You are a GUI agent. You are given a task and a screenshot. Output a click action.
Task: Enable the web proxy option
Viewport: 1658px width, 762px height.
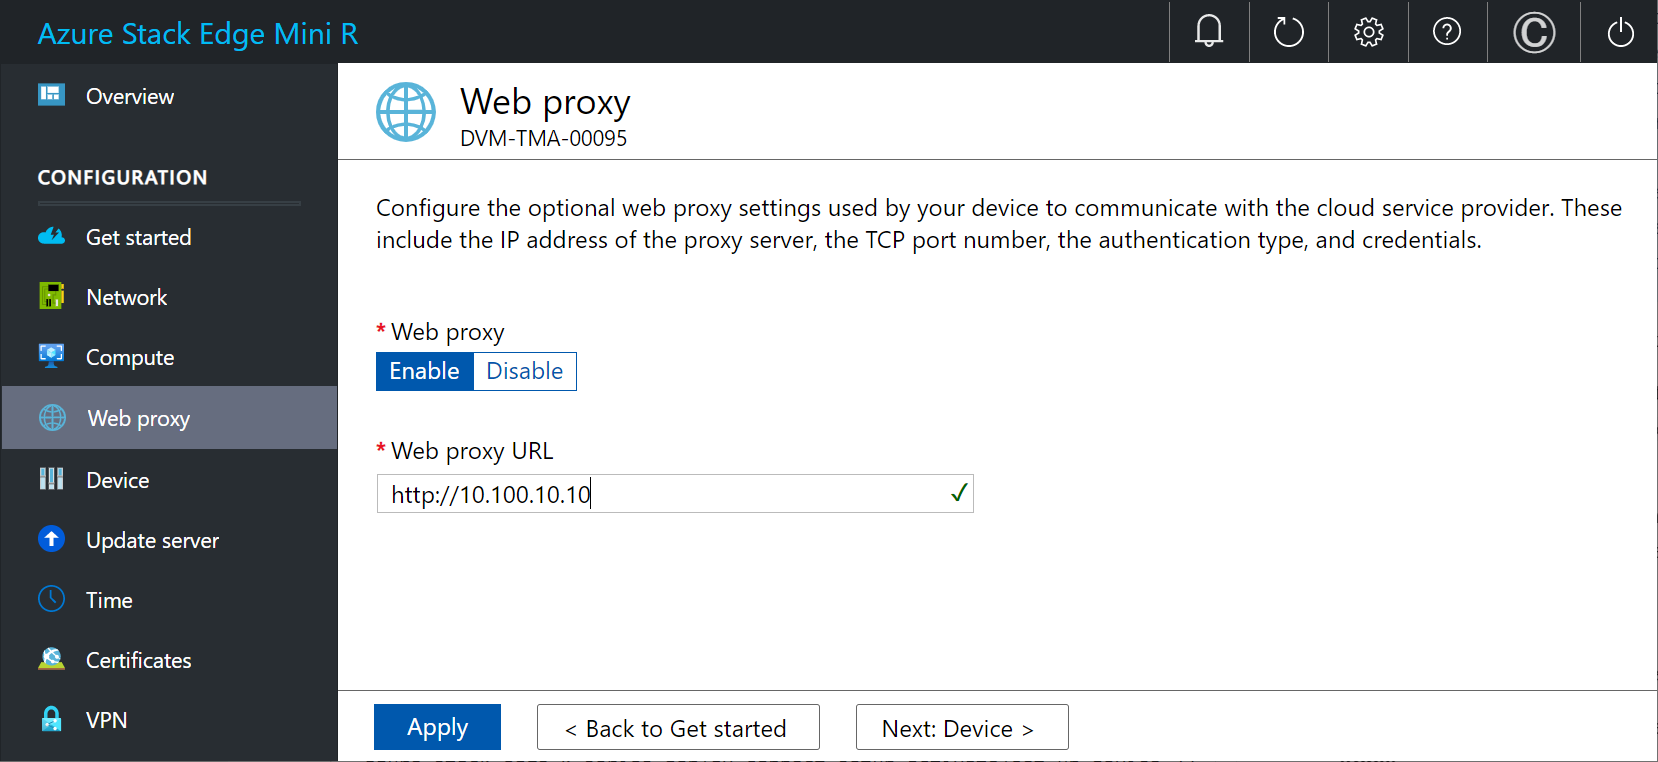[x=425, y=371]
